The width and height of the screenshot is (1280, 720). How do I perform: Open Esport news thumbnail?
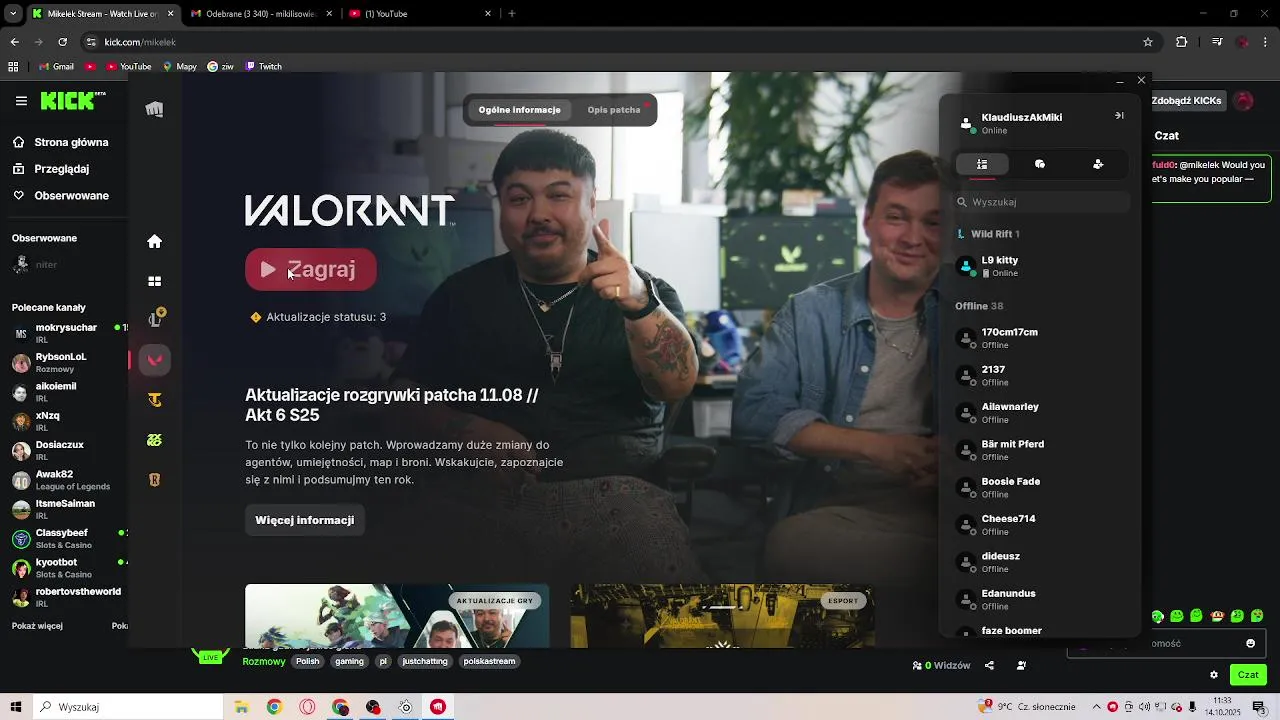point(722,616)
